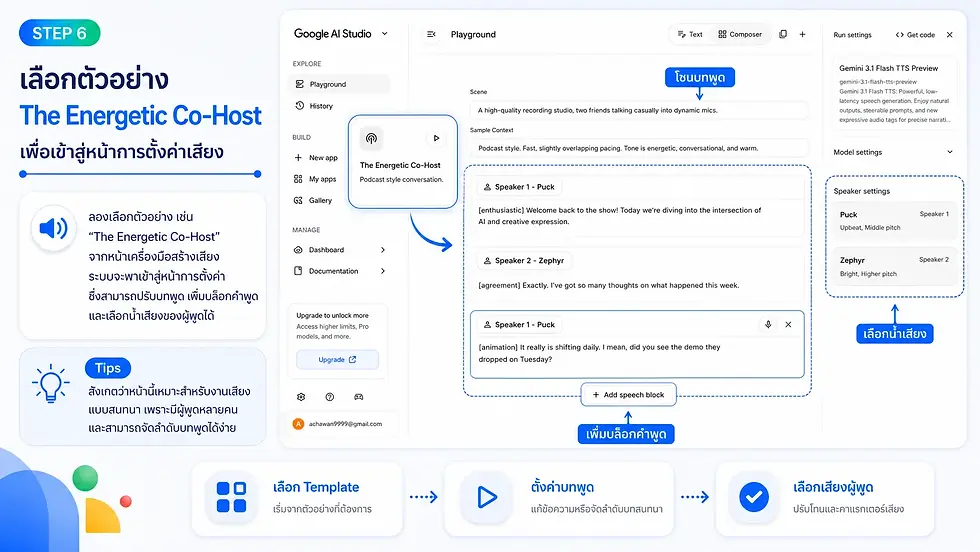Open the Gemini 3.1 Flash TTS Preview model card
The width and height of the screenshot is (980, 552).
point(894,94)
